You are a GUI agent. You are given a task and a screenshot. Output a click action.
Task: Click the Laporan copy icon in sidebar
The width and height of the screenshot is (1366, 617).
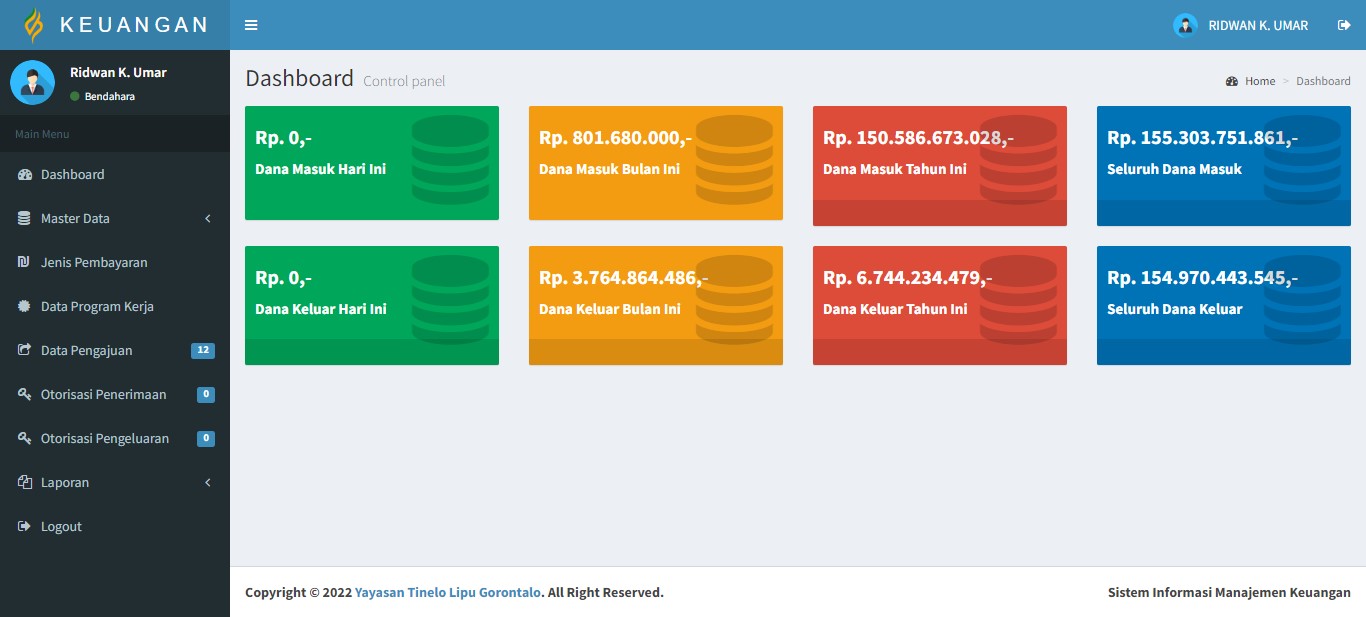coord(25,483)
